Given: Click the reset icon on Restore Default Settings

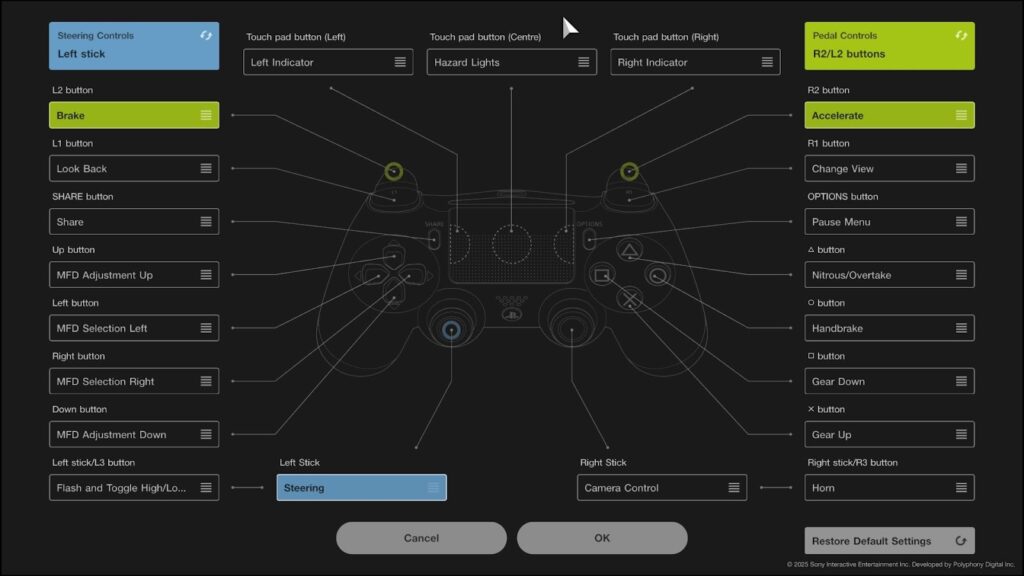Looking at the screenshot, I should pyautogui.click(x=961, y=541).
